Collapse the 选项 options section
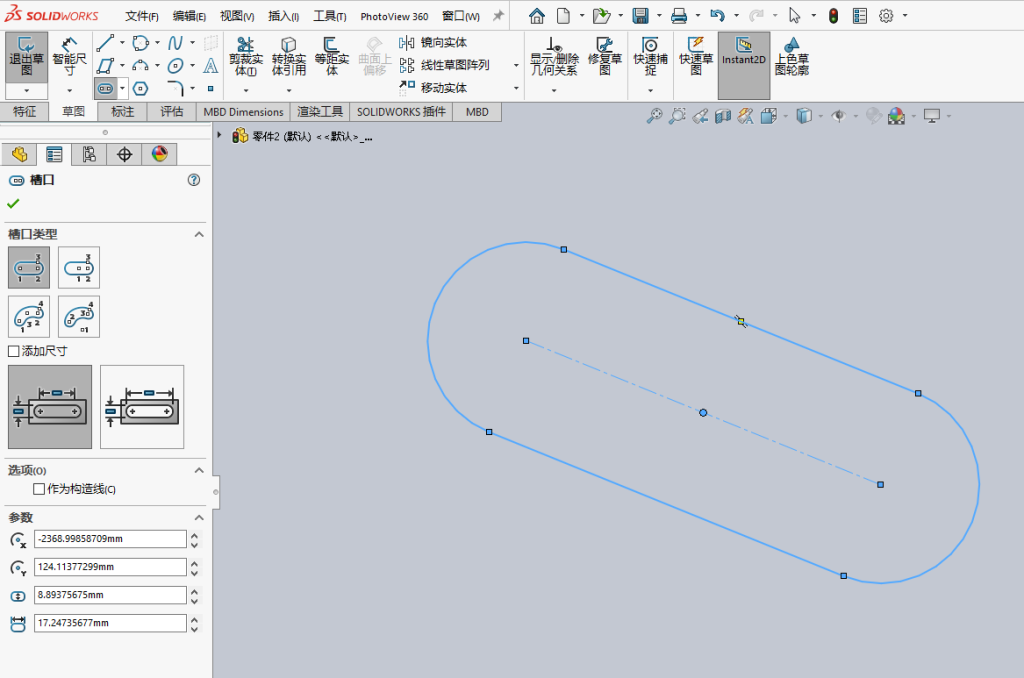This screenshot has height=678, width=1024. tap(199, 470)
